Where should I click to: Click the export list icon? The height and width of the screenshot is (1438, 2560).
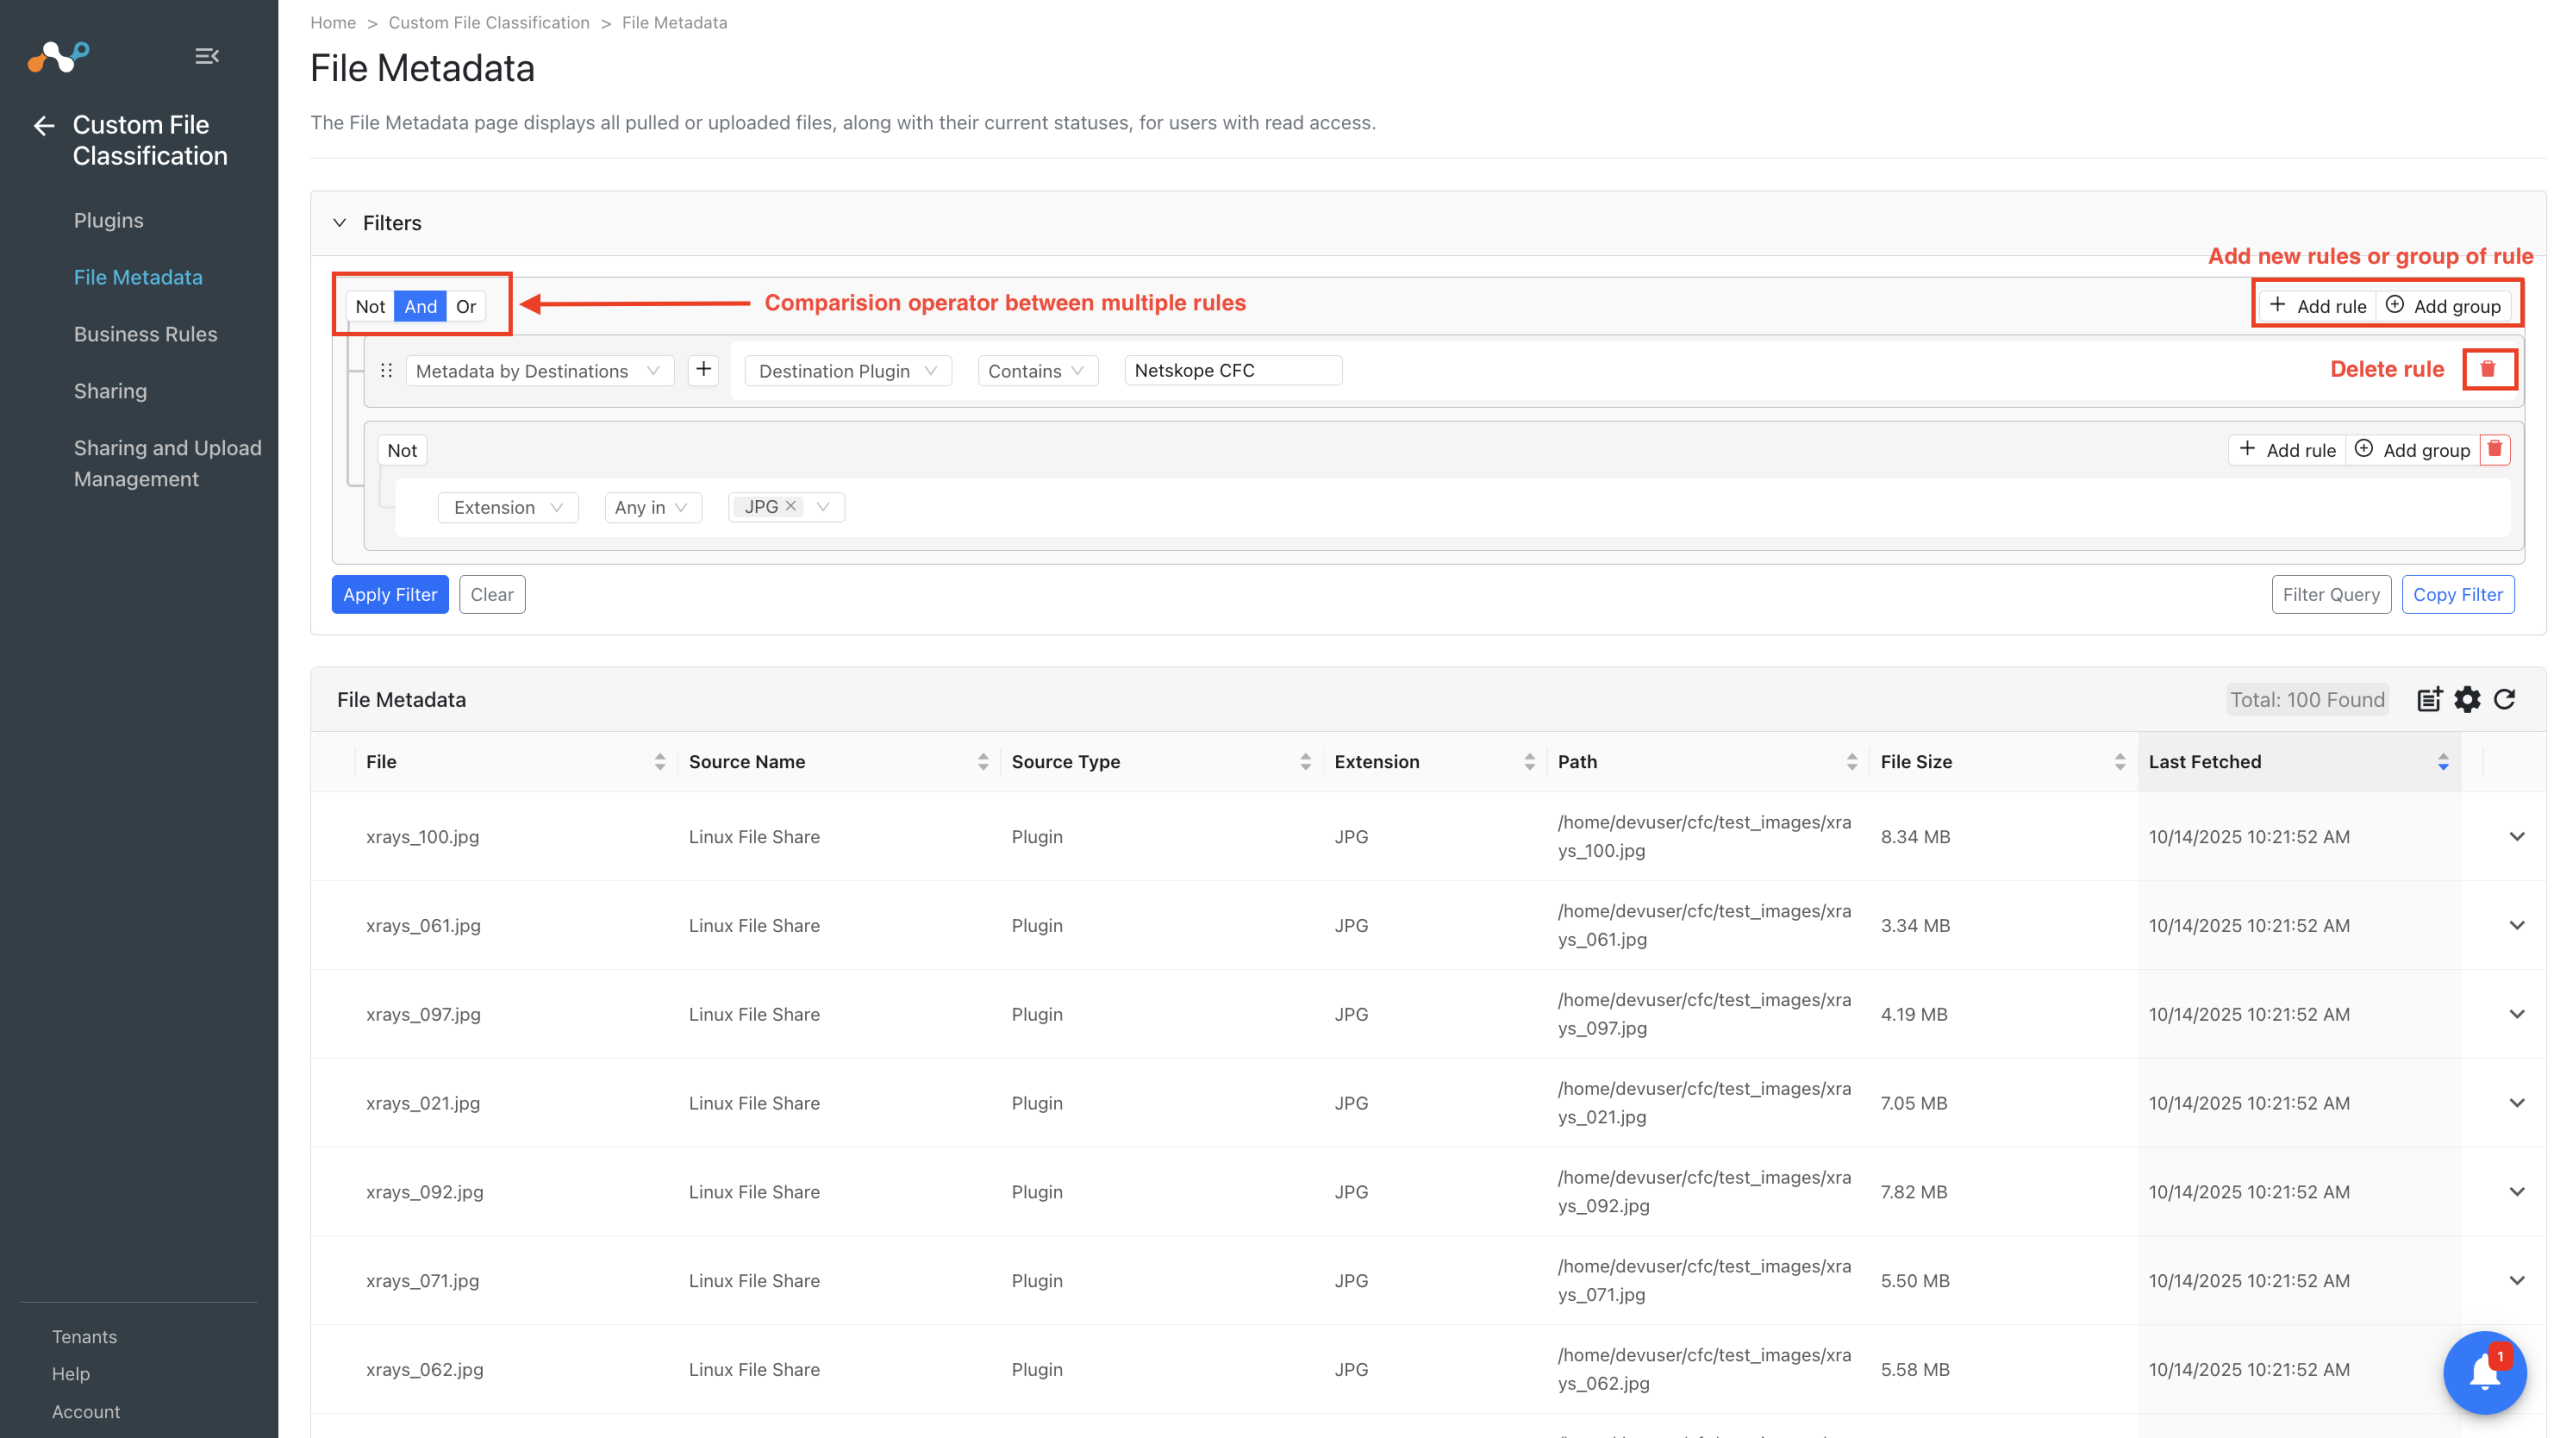(x=2429, y=700)
